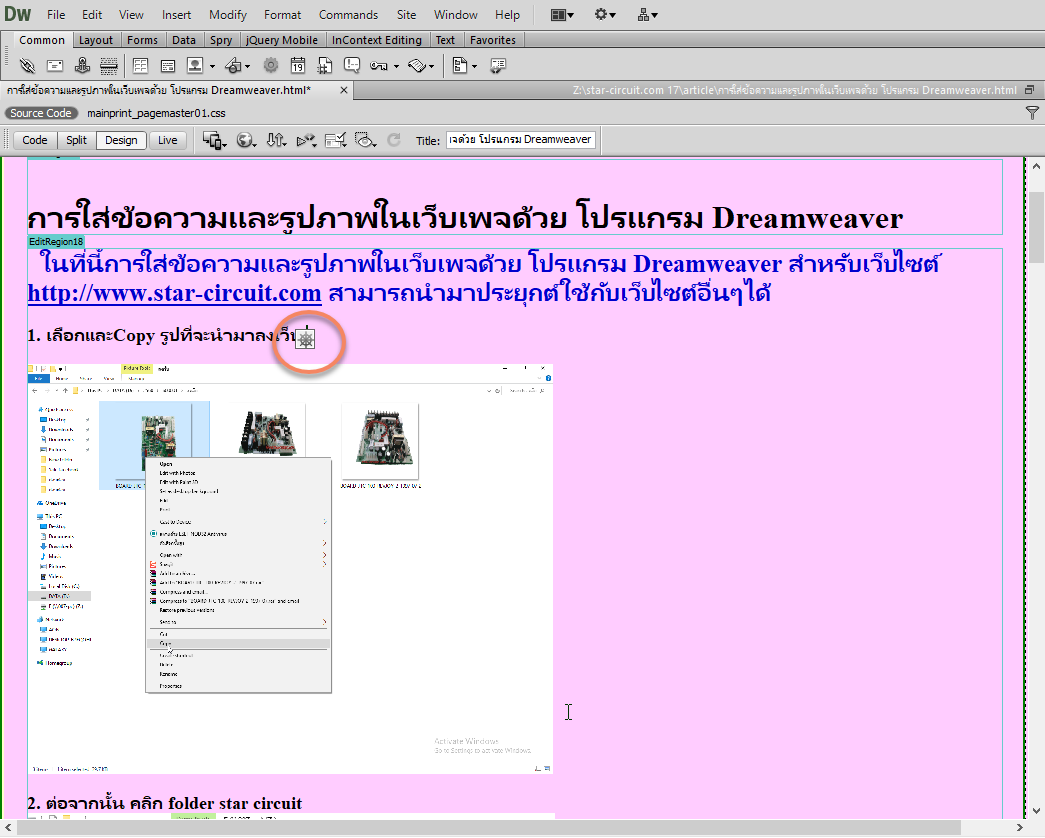The height and width of the screenshot is (838, 1045).
Task: Click the horizontal scrollbar right arrow
Action: point(1019,828)
